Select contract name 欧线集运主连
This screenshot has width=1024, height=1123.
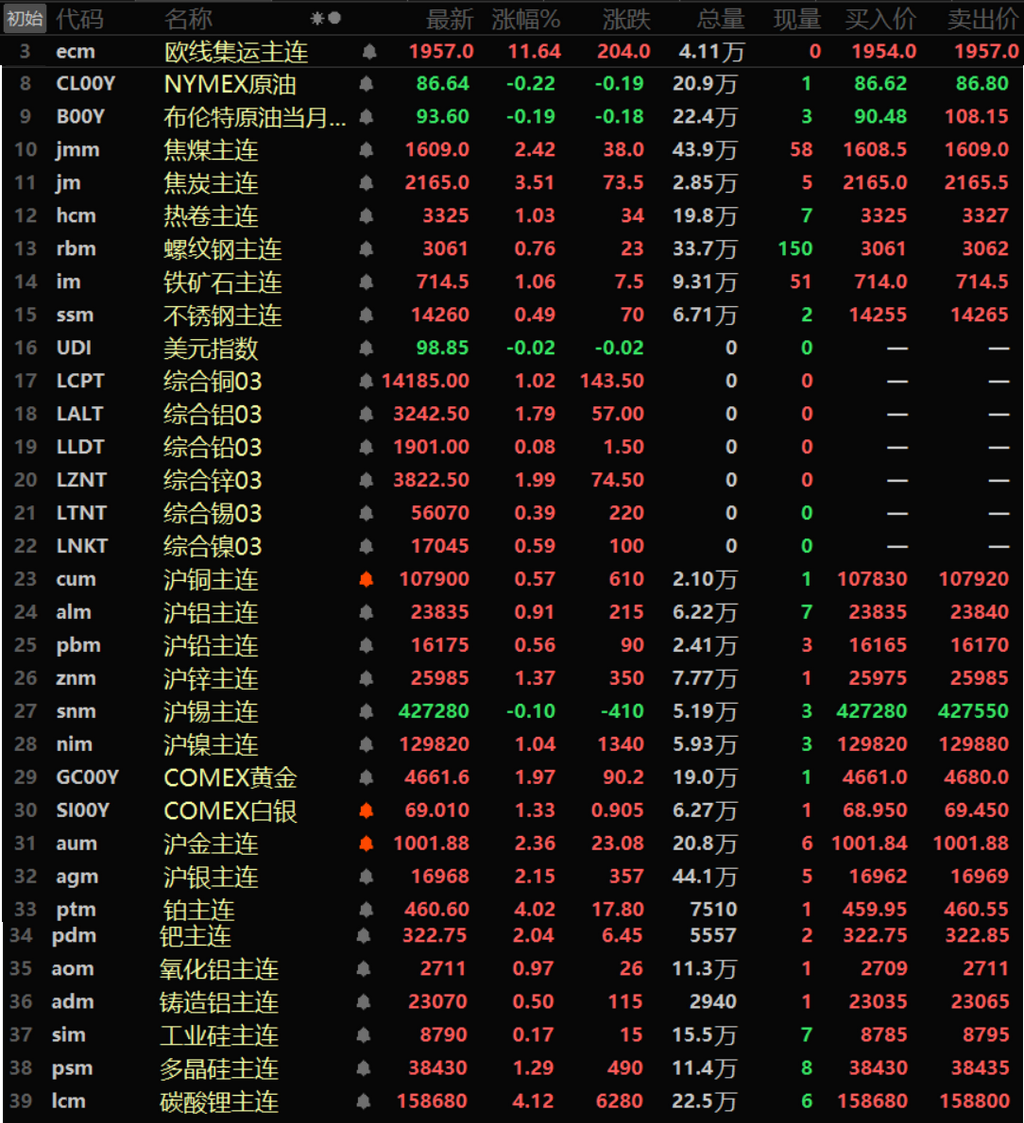pos(236,52)
